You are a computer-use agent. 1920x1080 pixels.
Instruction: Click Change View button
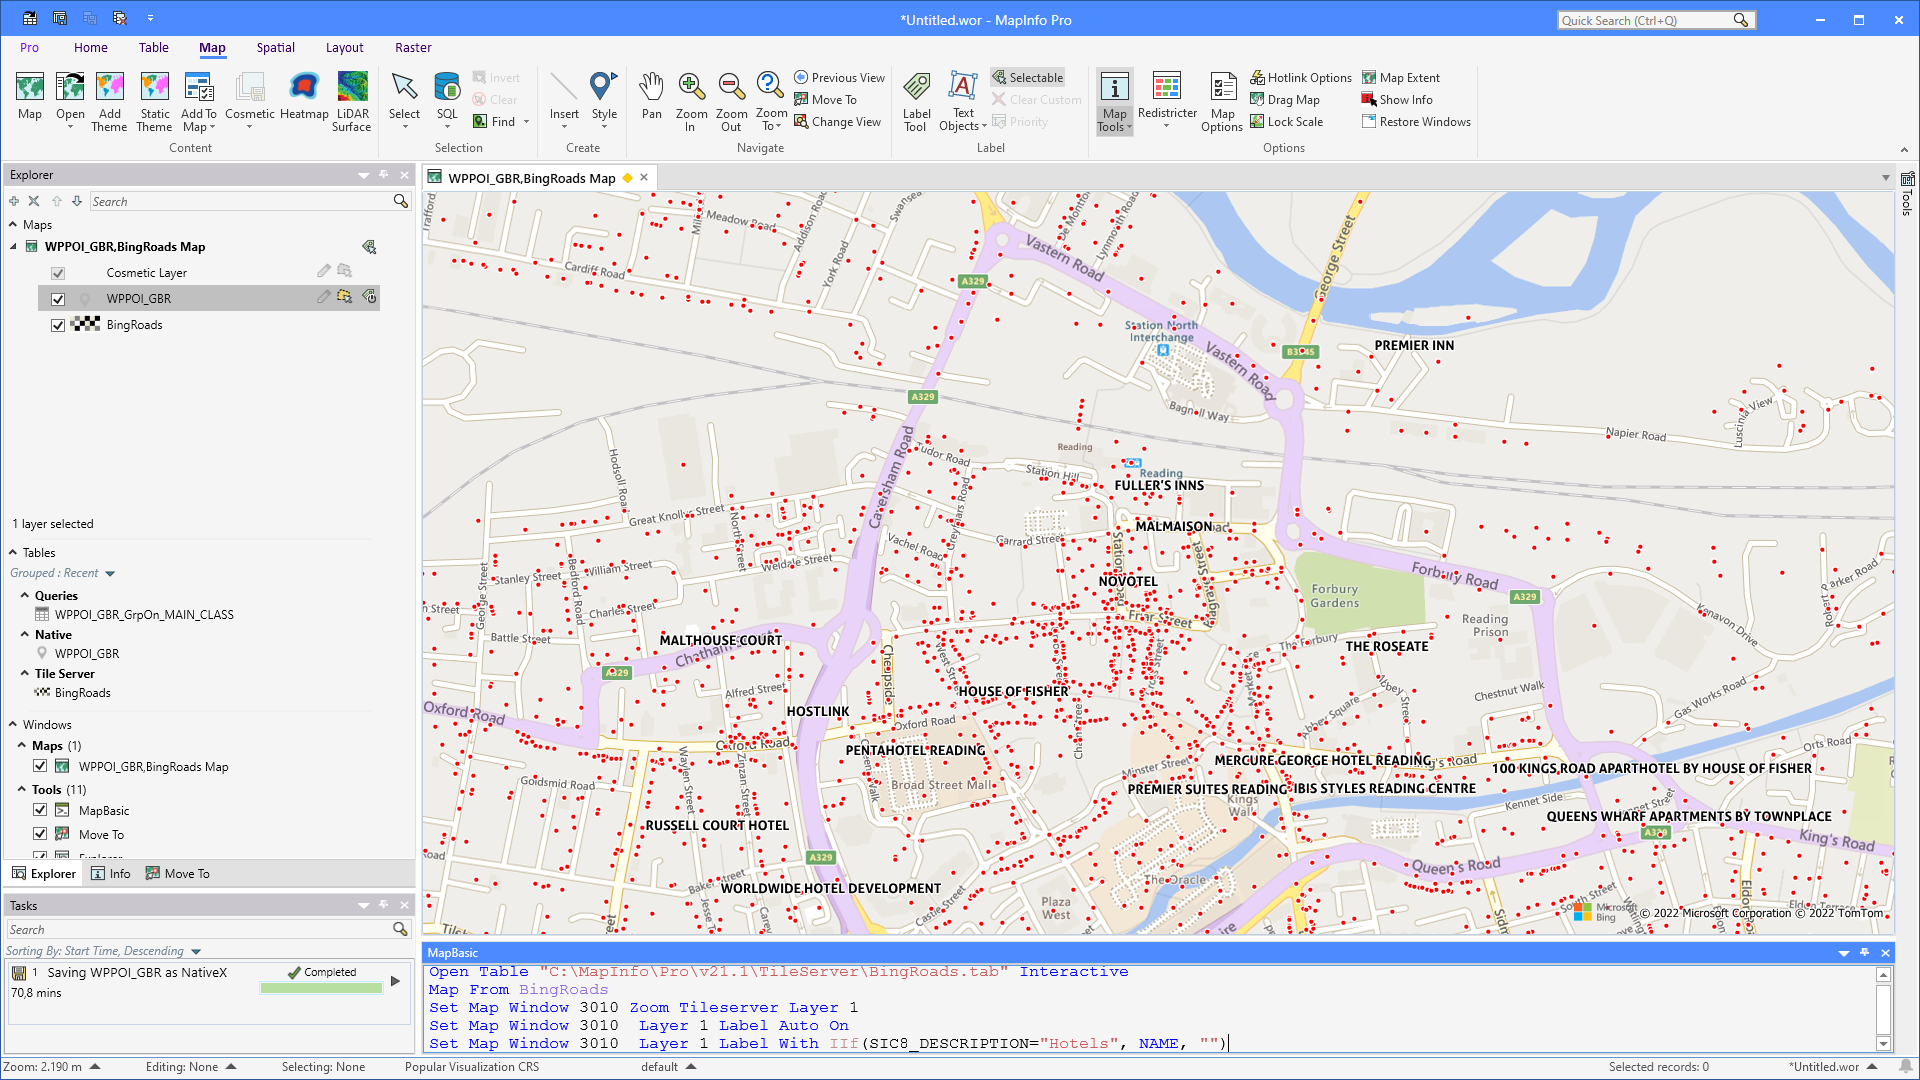837,122
